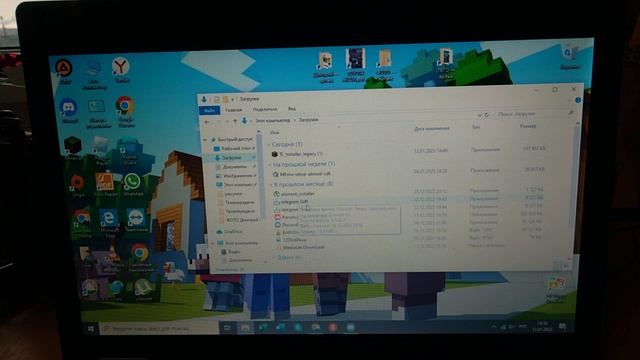Image resolution: width=640 pixels, height=360 pixels.
Task: Open the TeamViewer desktop shortcut
Action: pos(136,221)
